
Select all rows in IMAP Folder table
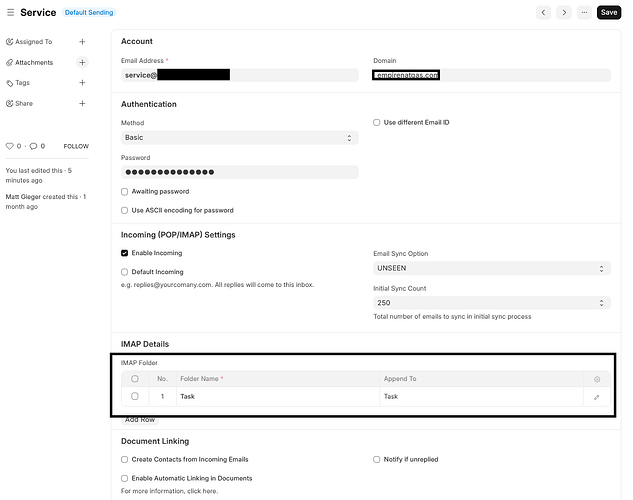pos(135,379)
